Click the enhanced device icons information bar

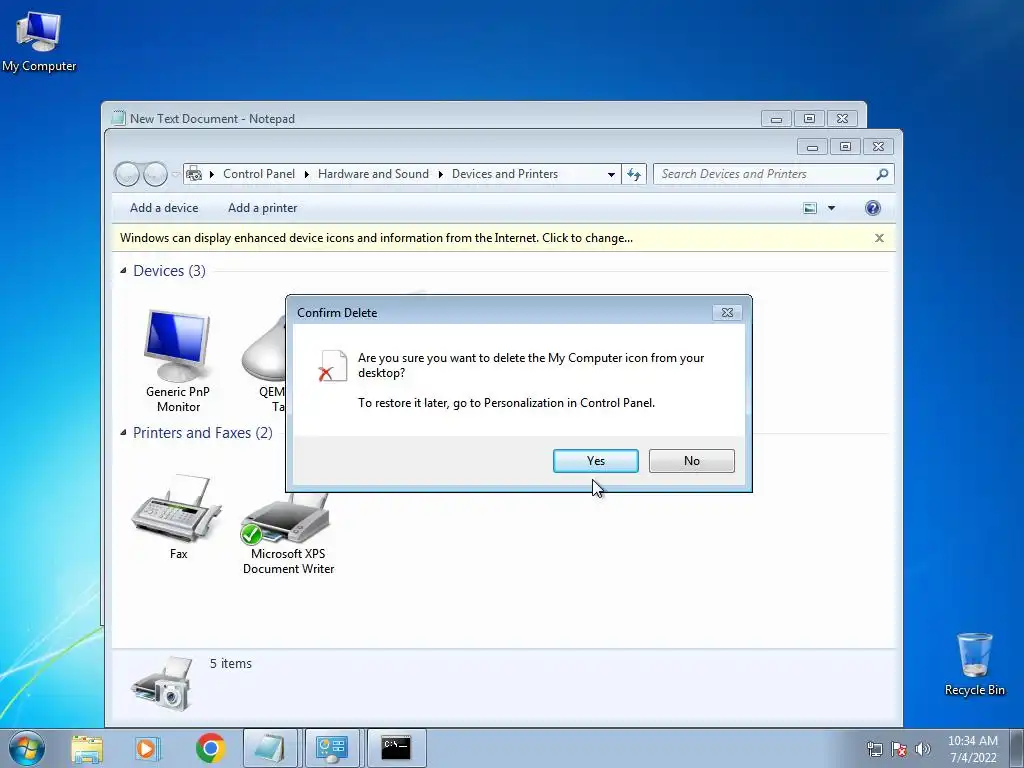[x=504, y=238]
